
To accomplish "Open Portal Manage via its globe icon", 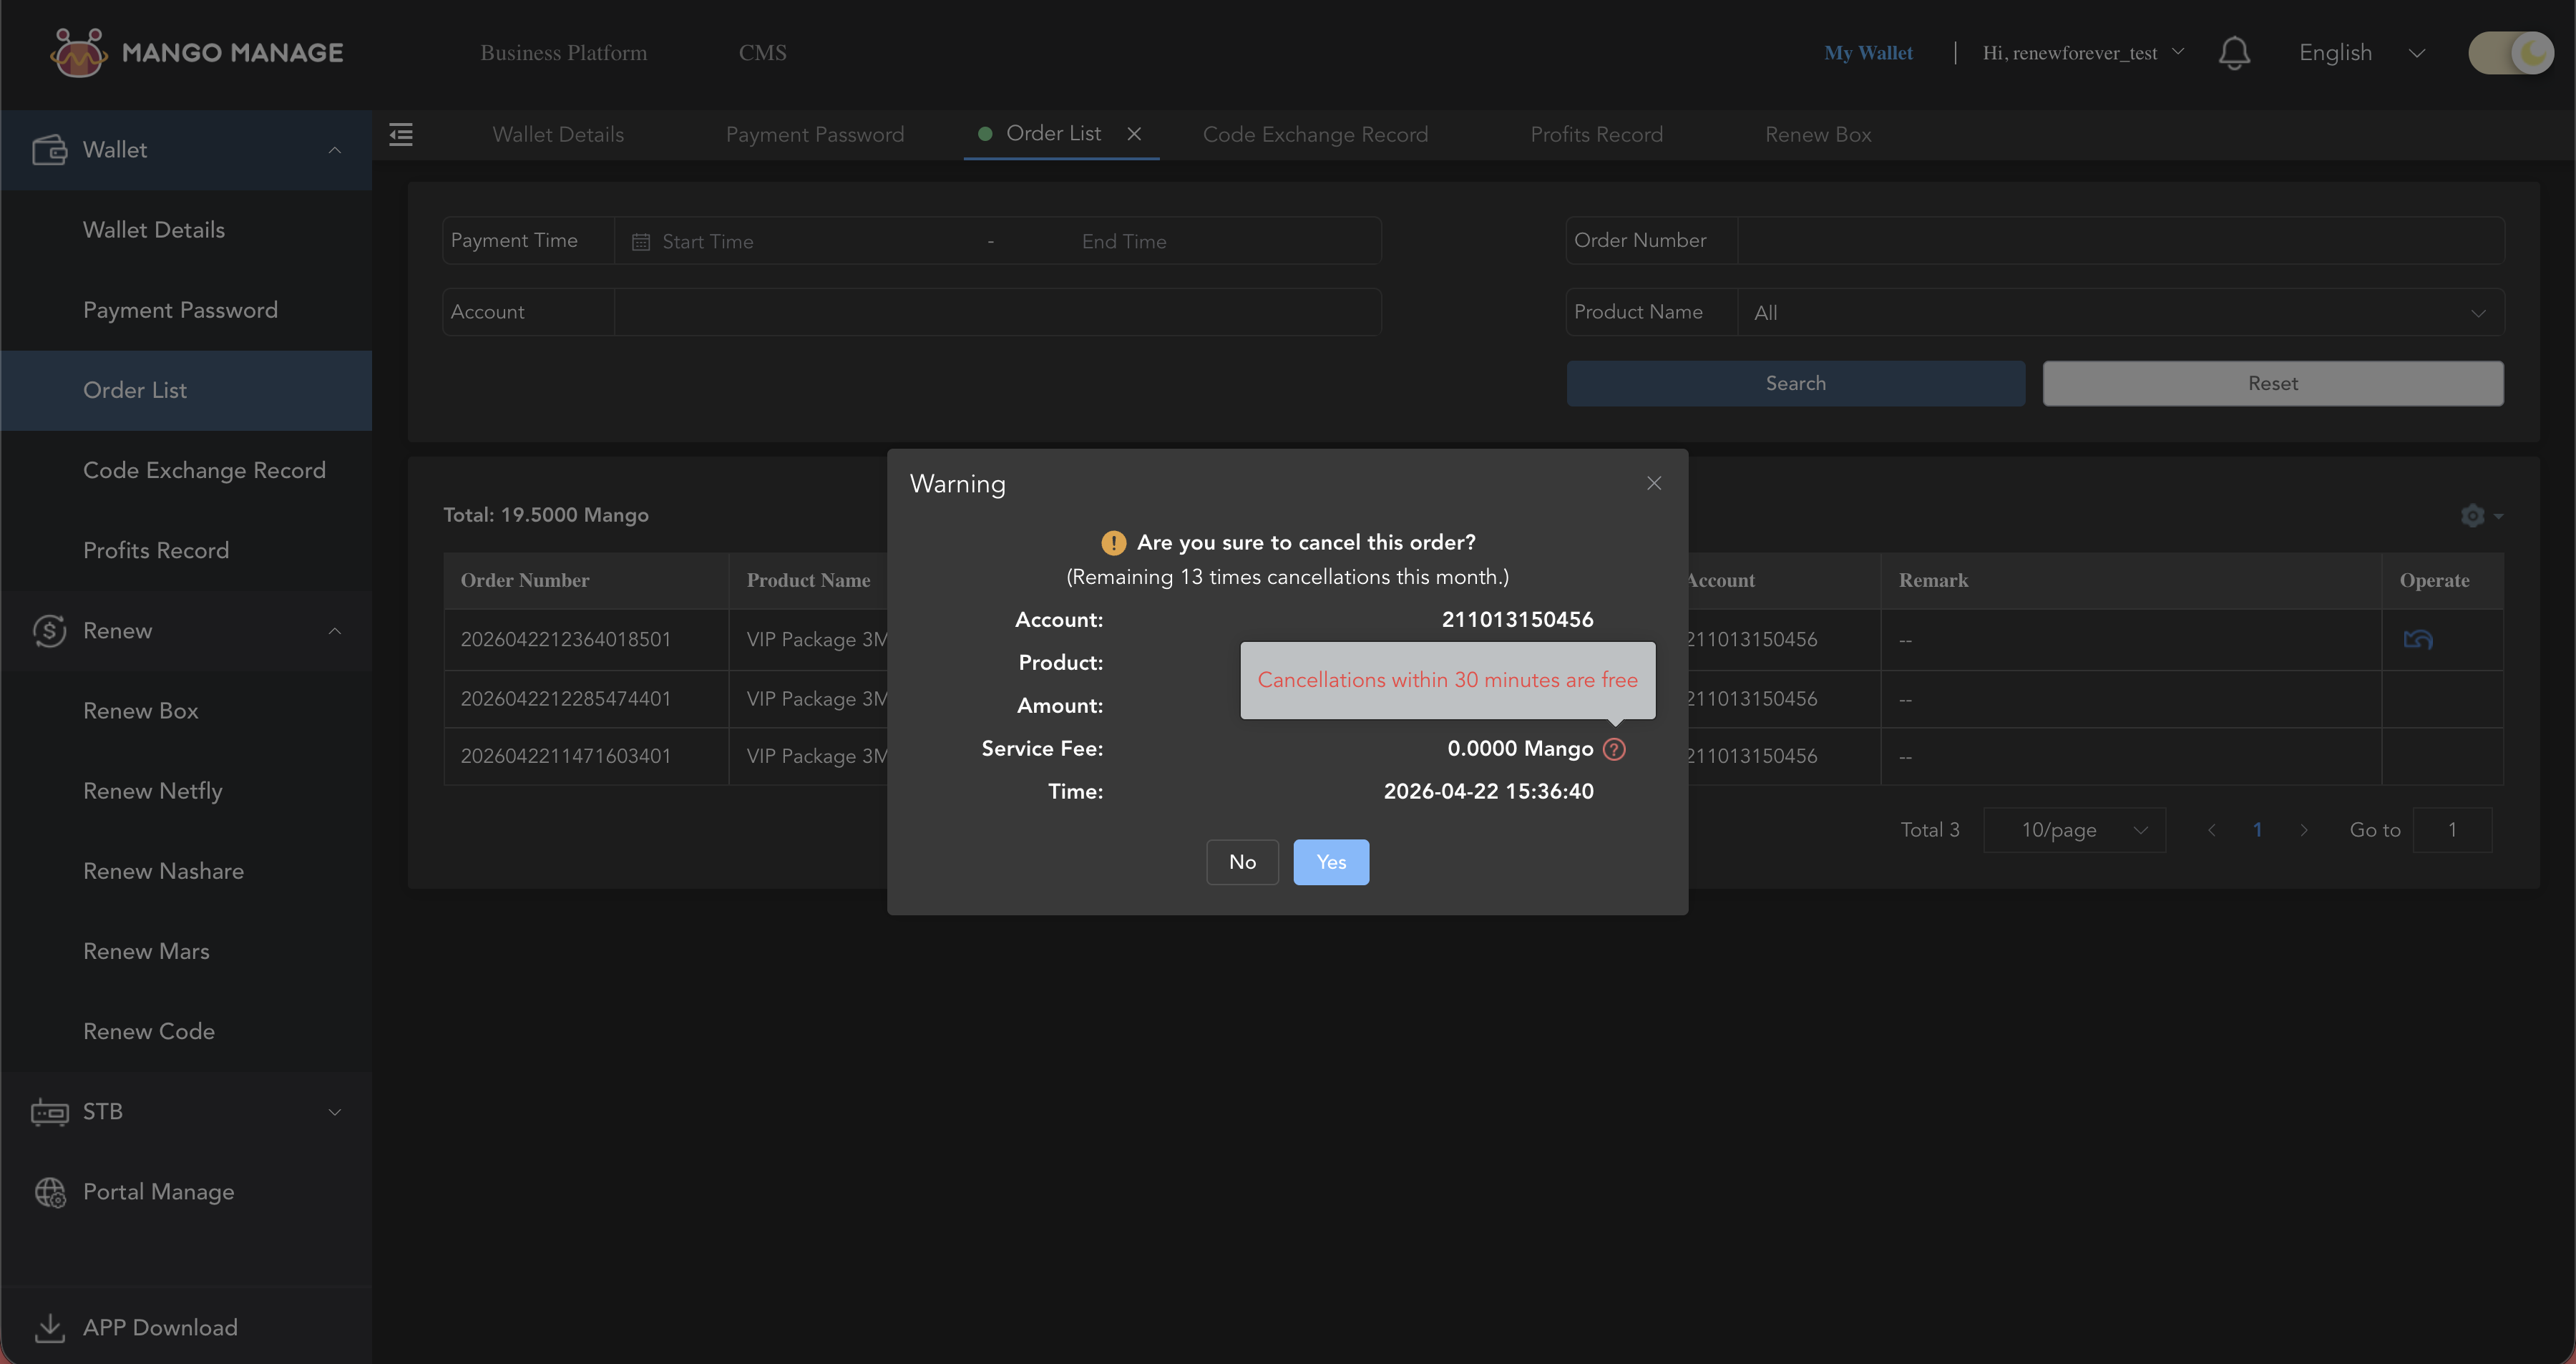I will point(49,1192).
